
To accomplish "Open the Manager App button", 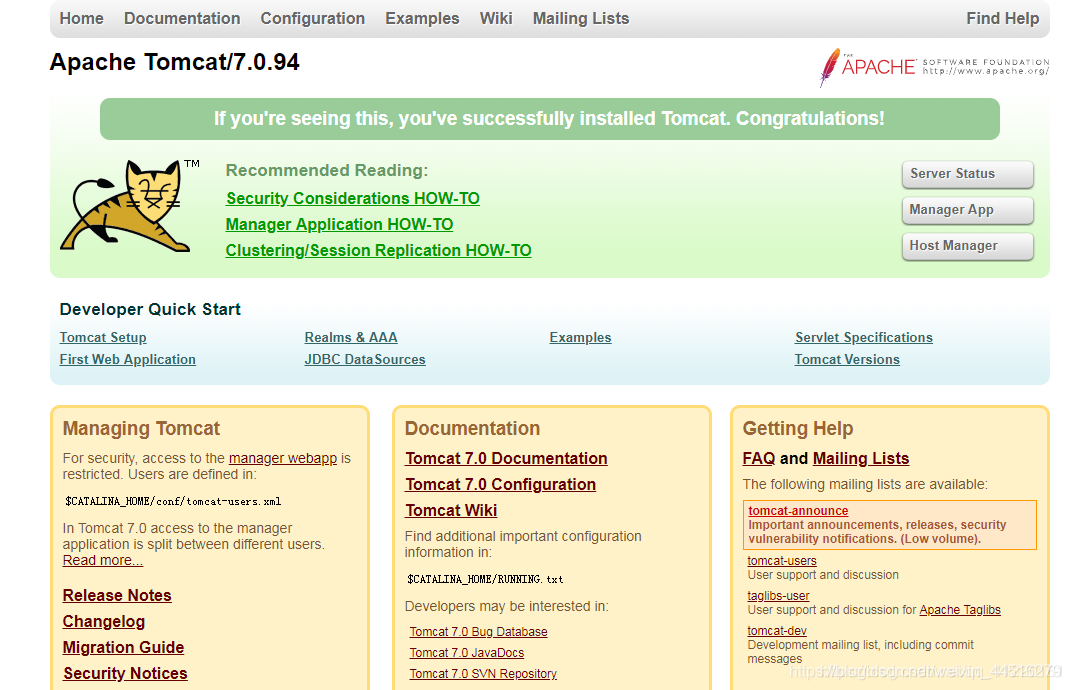I will click(967, 210).
